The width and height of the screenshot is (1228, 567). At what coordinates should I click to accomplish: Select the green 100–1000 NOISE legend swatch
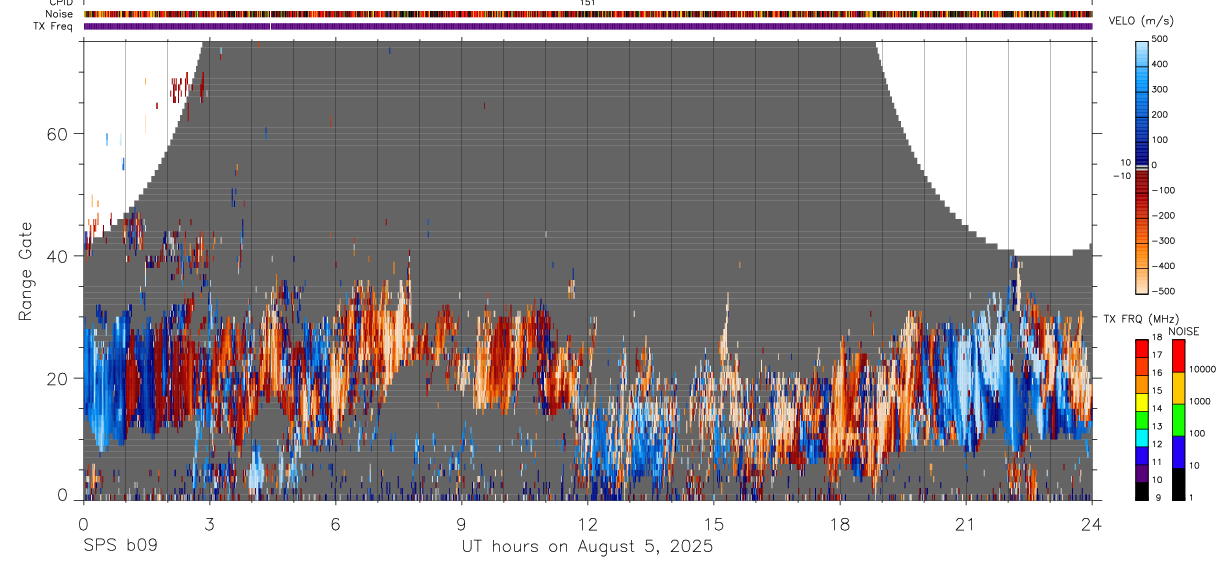click(1177, 419)
